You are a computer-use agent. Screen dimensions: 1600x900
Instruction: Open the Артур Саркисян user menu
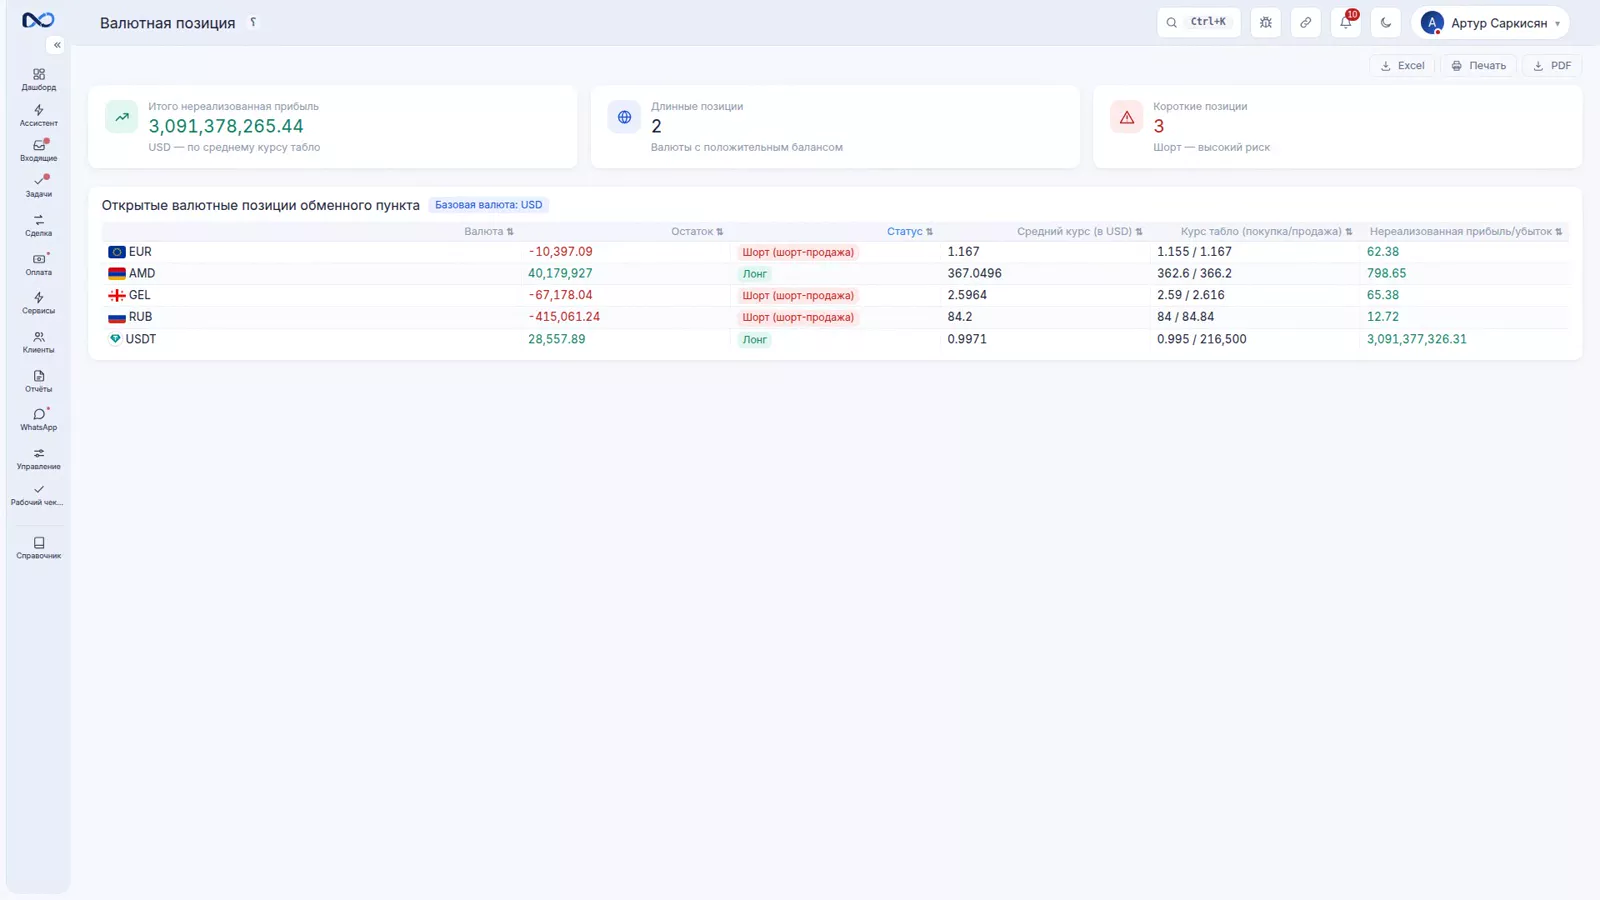[1490, 22]
